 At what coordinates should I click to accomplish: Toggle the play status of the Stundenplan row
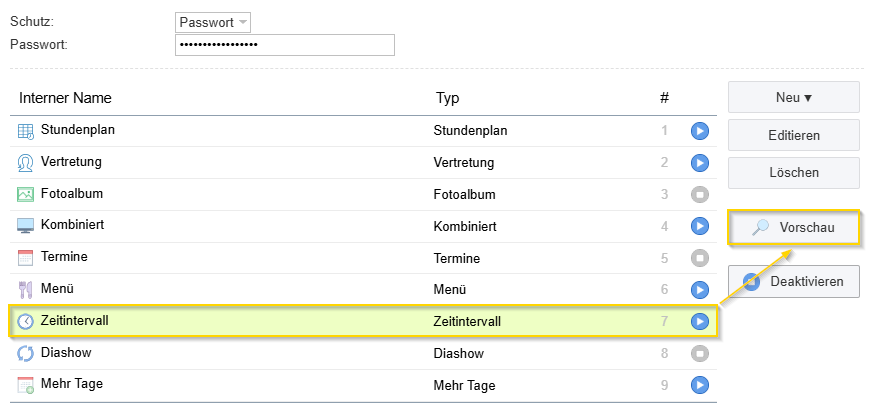(x=700, y=131)
